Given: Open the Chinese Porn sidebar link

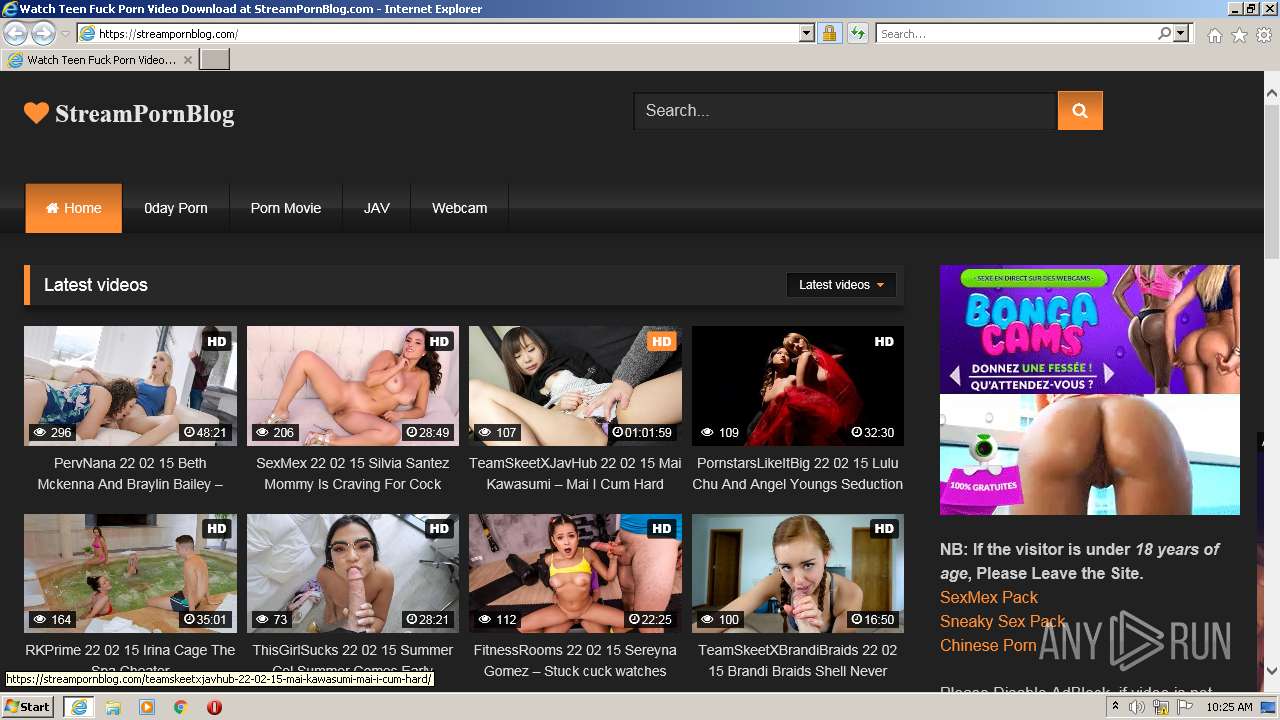Looking at the screenshot, I should (x=988, y=645).
